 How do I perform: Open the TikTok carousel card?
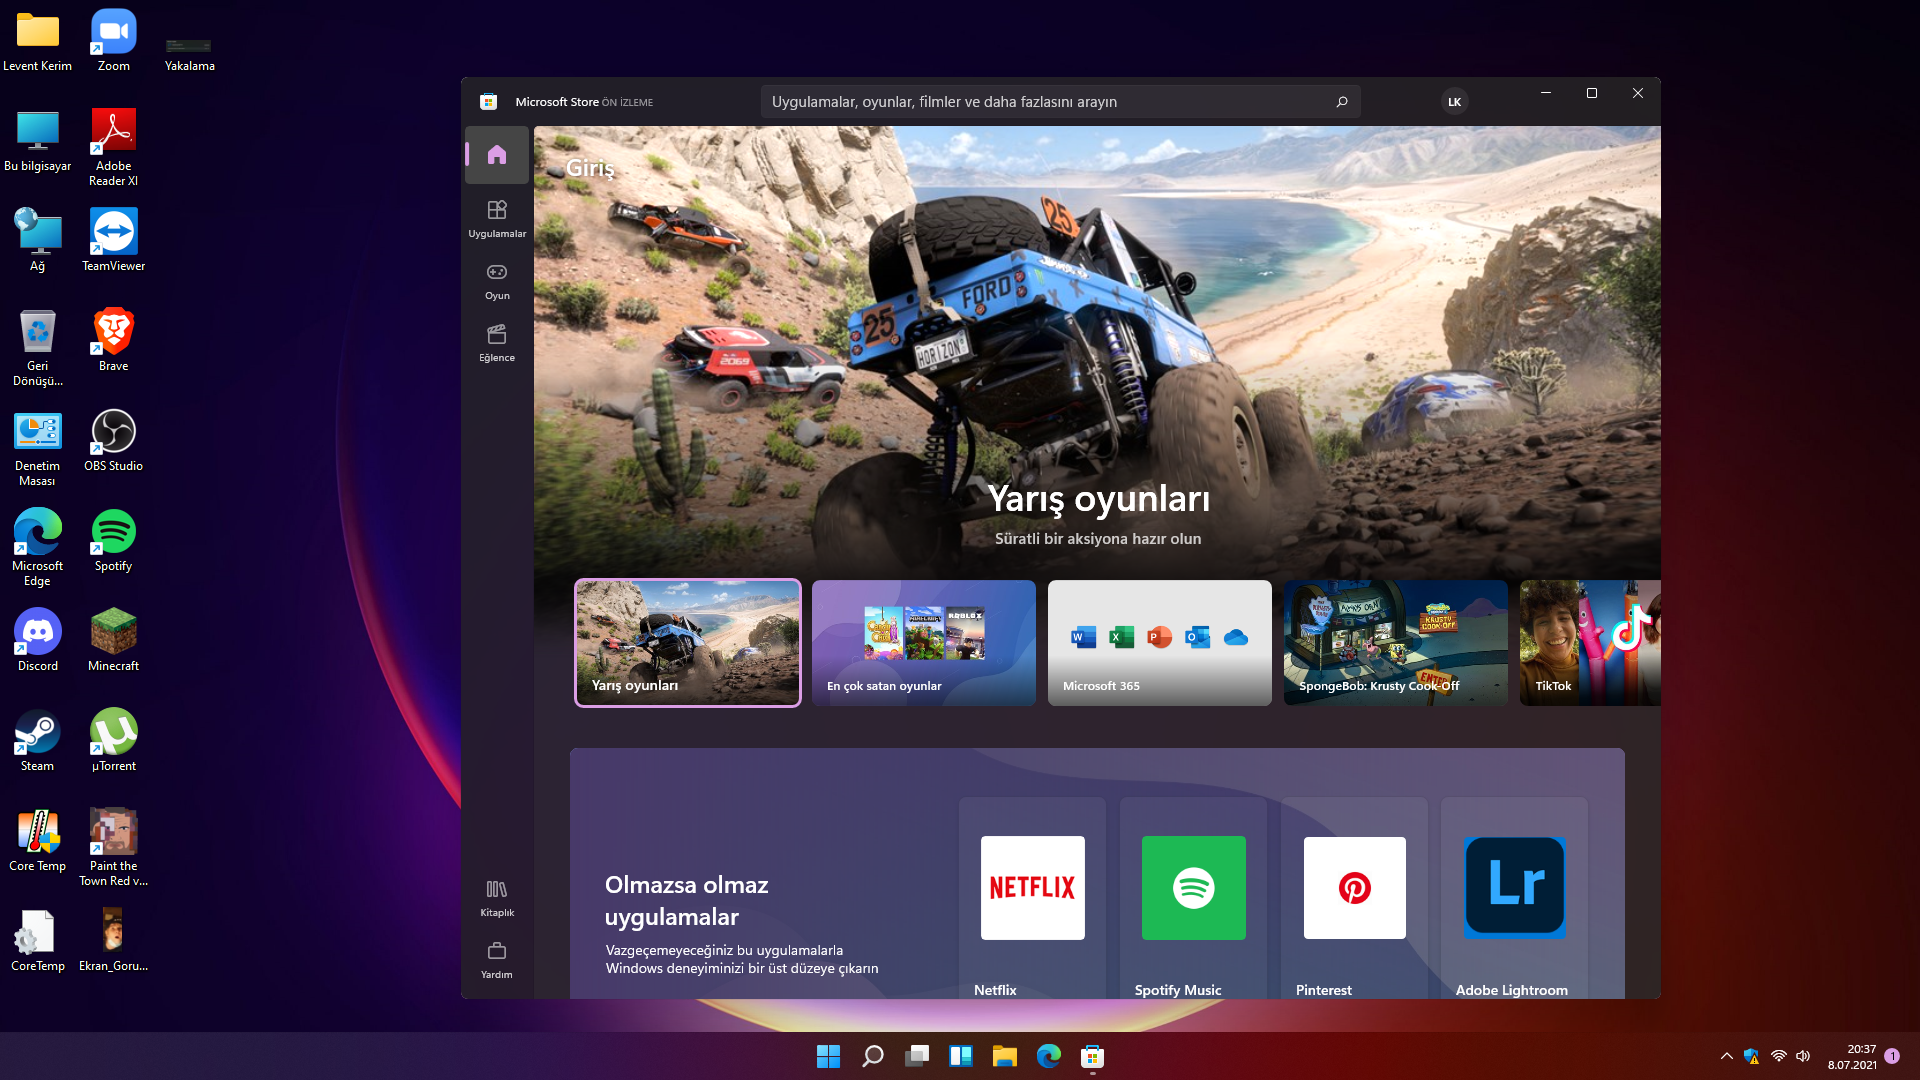[1590, 643]
